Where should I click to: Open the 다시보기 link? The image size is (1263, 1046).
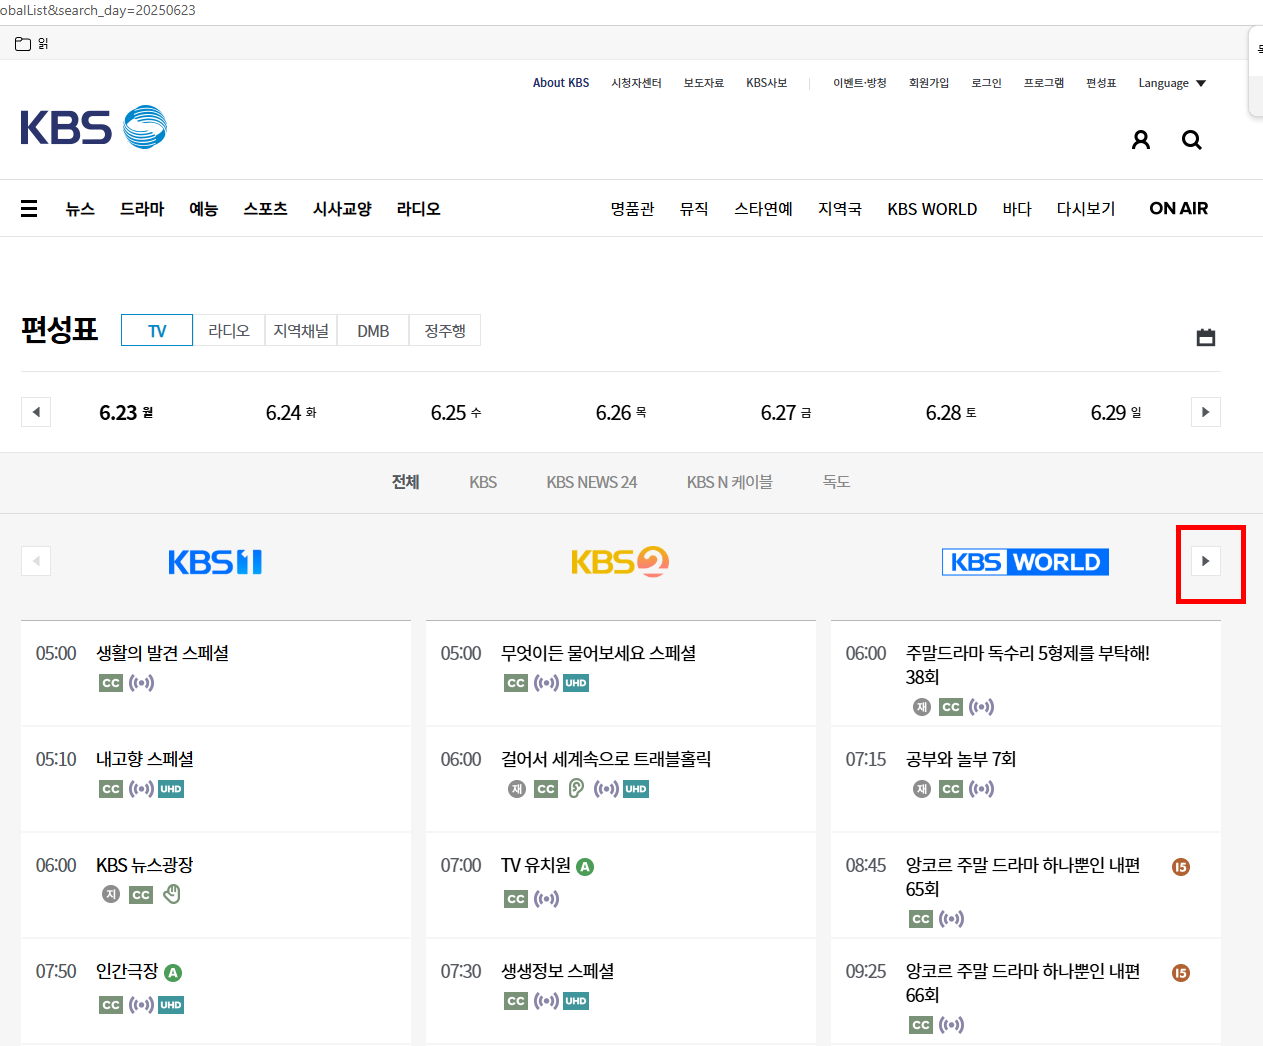click(x=1086, y=209)
